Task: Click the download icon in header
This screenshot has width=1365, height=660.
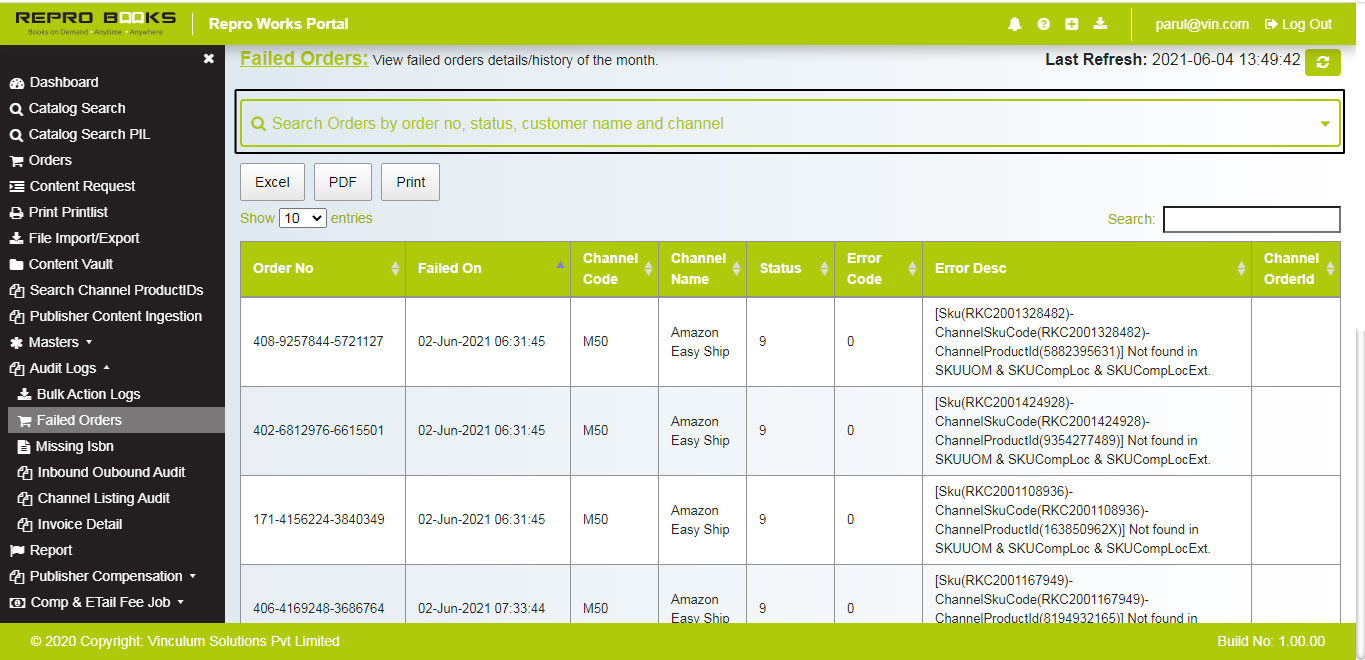Action: click(x=1100, y=24)
